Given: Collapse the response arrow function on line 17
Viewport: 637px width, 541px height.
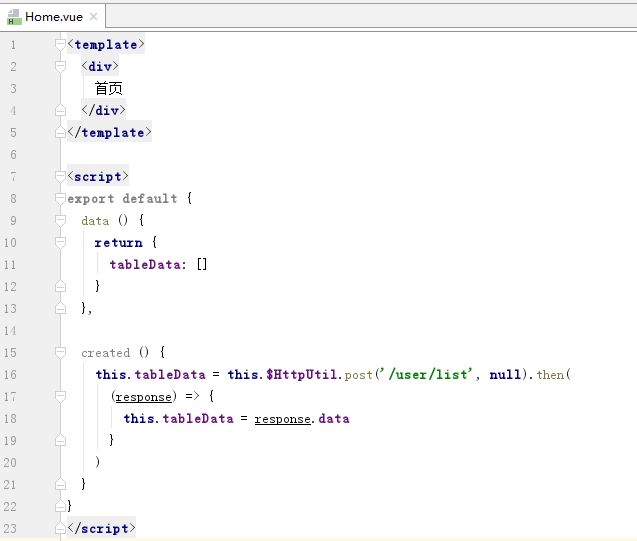Looking at the screenshot, I should [x=60, y=396].
